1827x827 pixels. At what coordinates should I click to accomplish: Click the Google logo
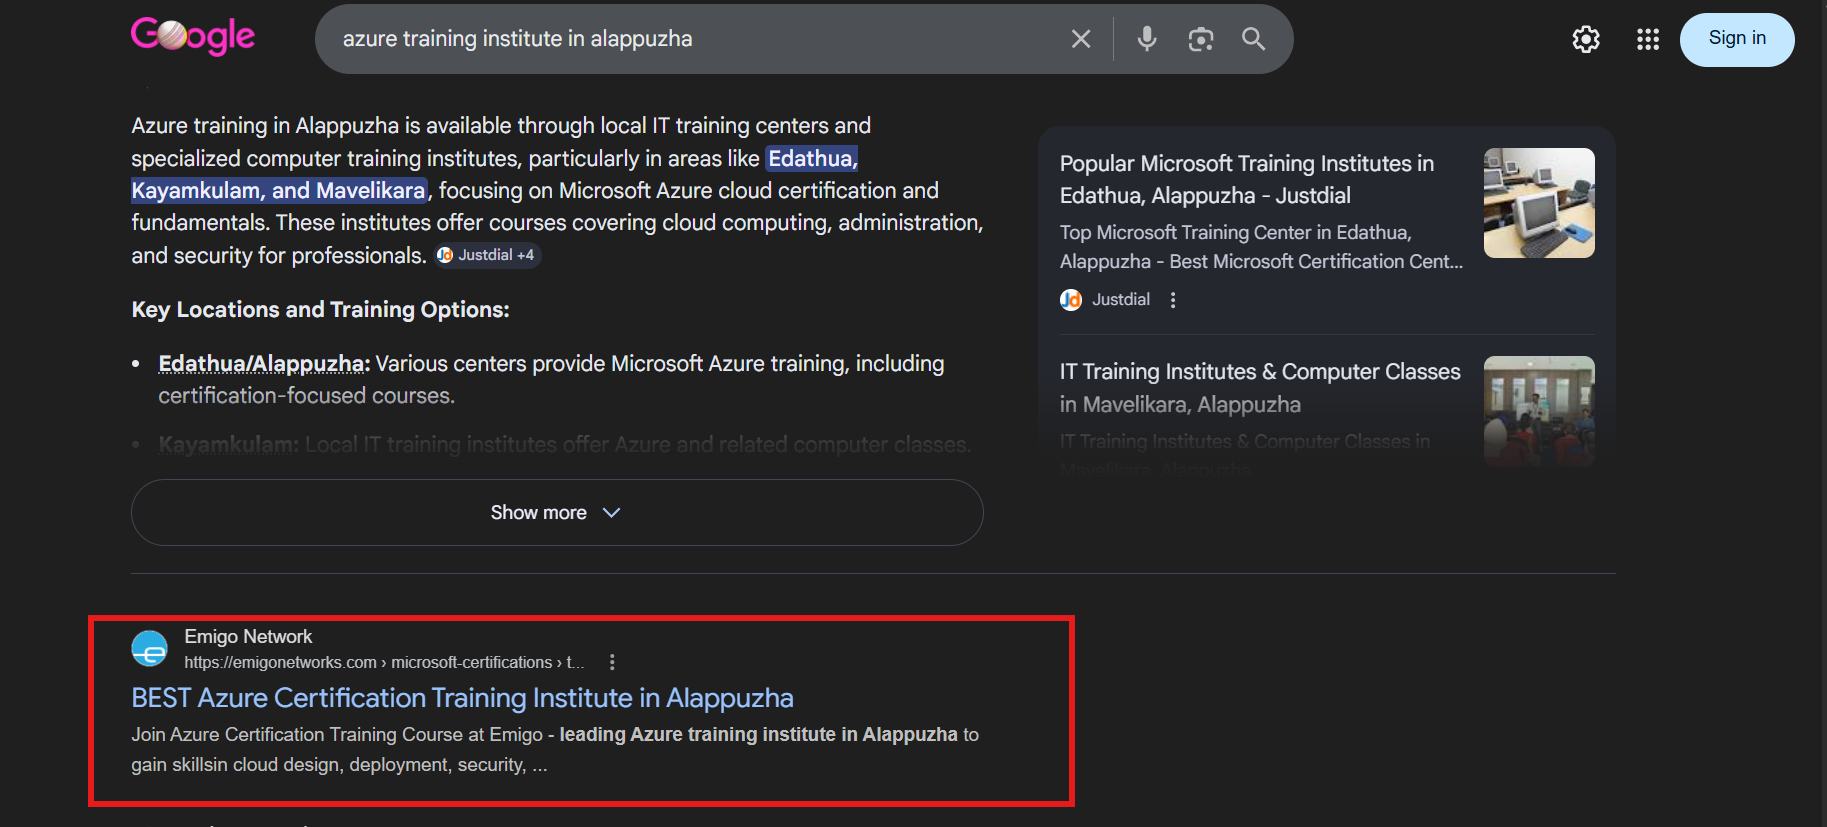[193, 37]
